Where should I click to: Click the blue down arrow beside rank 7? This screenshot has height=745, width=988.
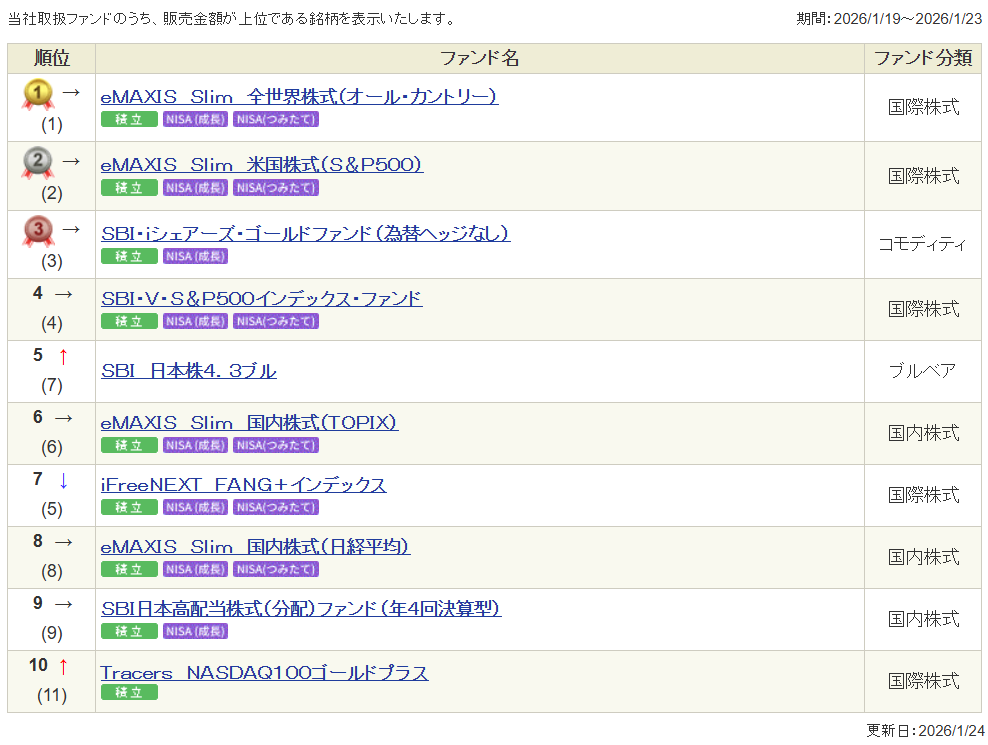coord(63,480)
